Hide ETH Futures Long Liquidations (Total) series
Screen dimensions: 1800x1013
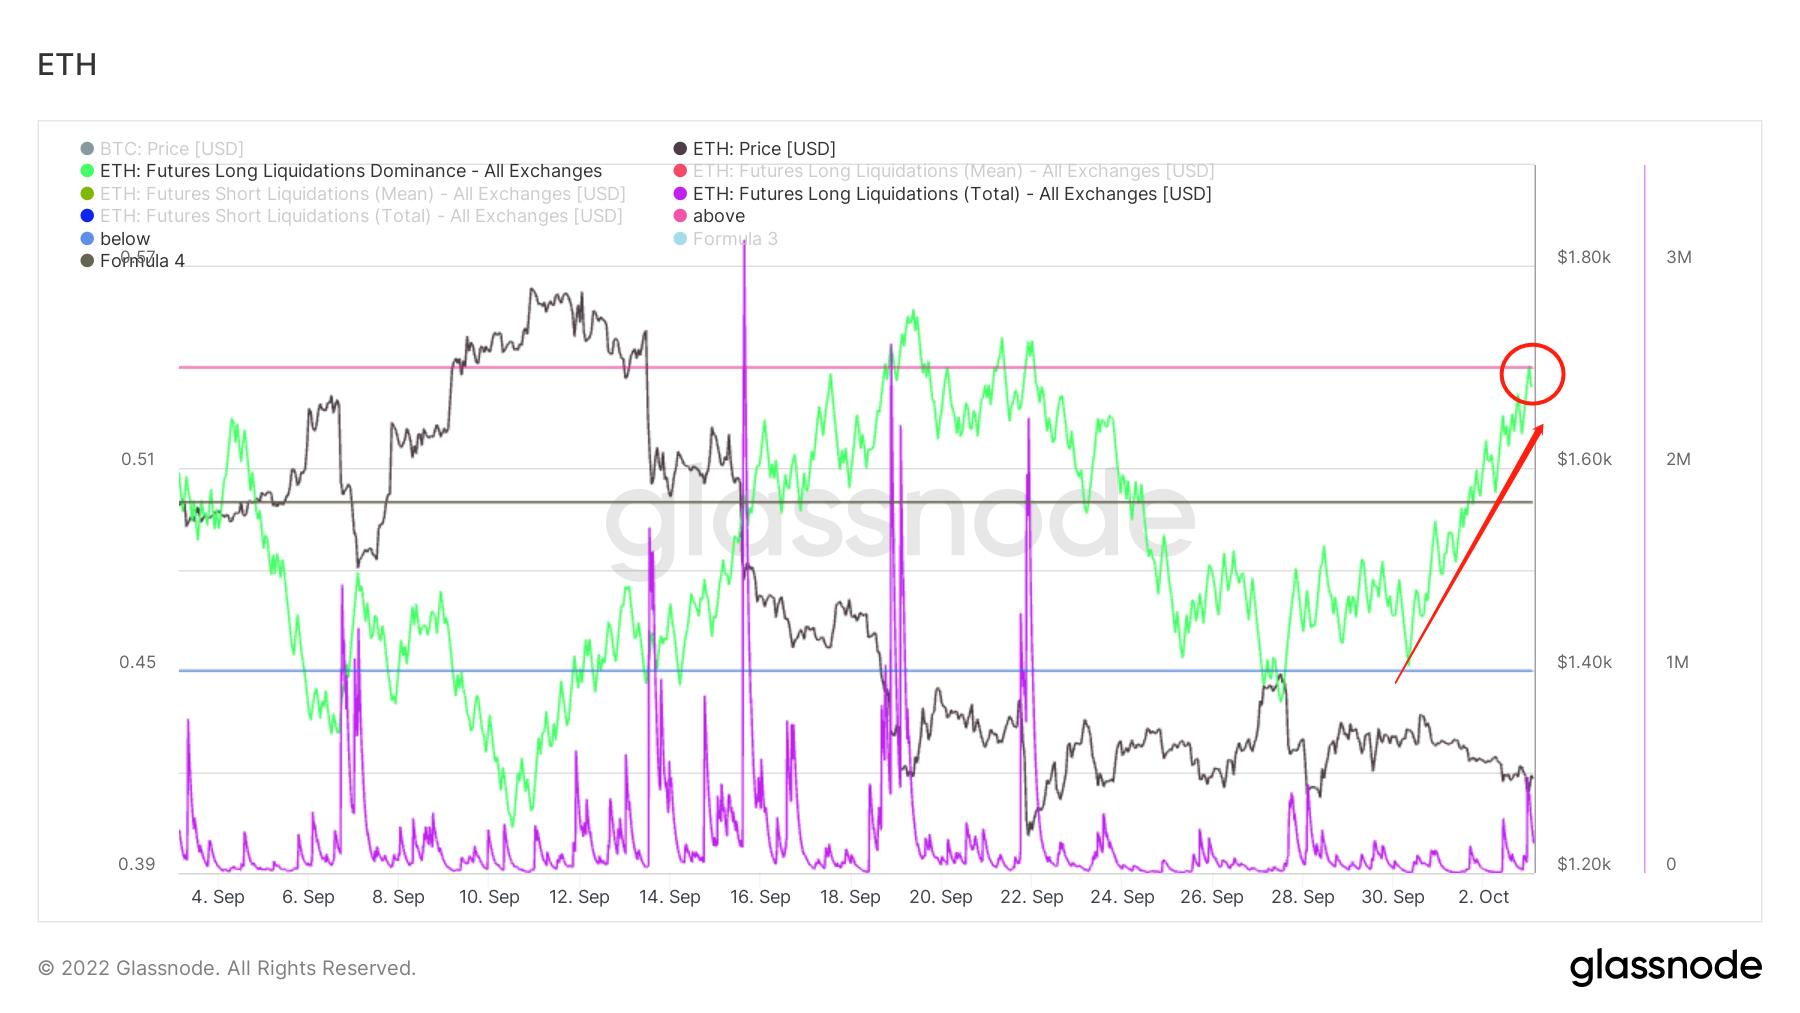[x=943, y=194]
